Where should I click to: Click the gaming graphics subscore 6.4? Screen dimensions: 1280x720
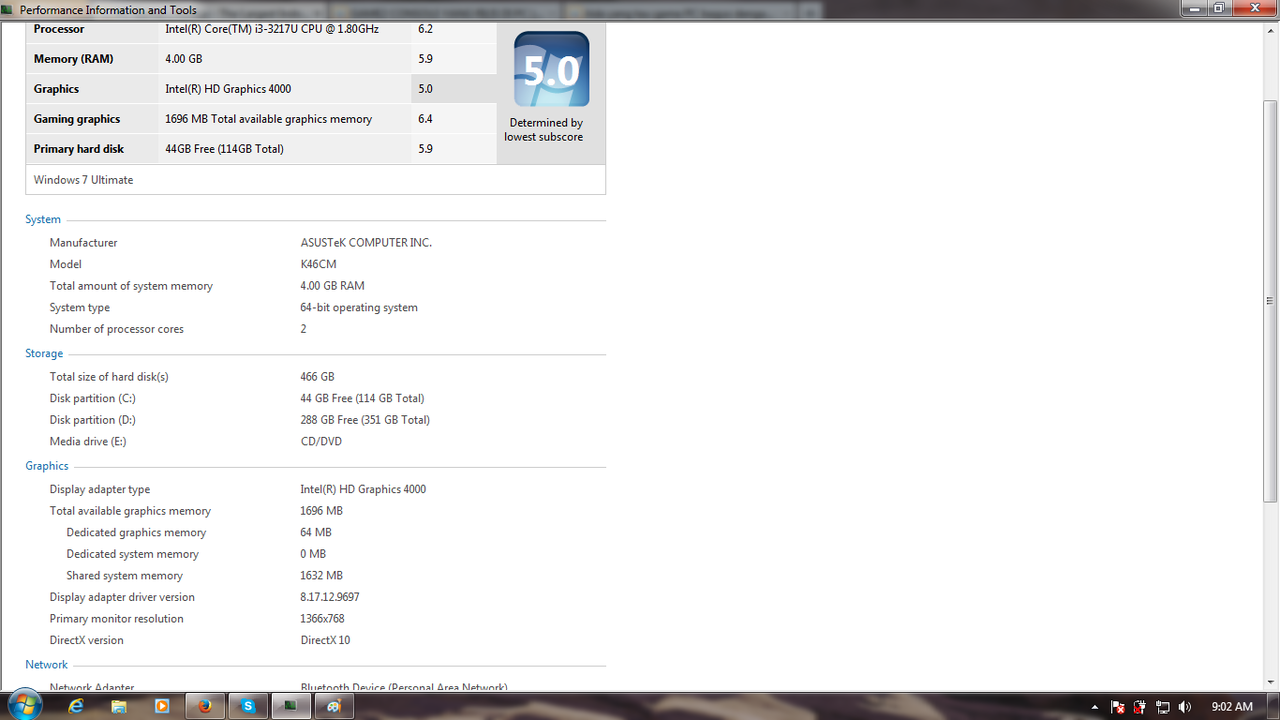point(426,119)
